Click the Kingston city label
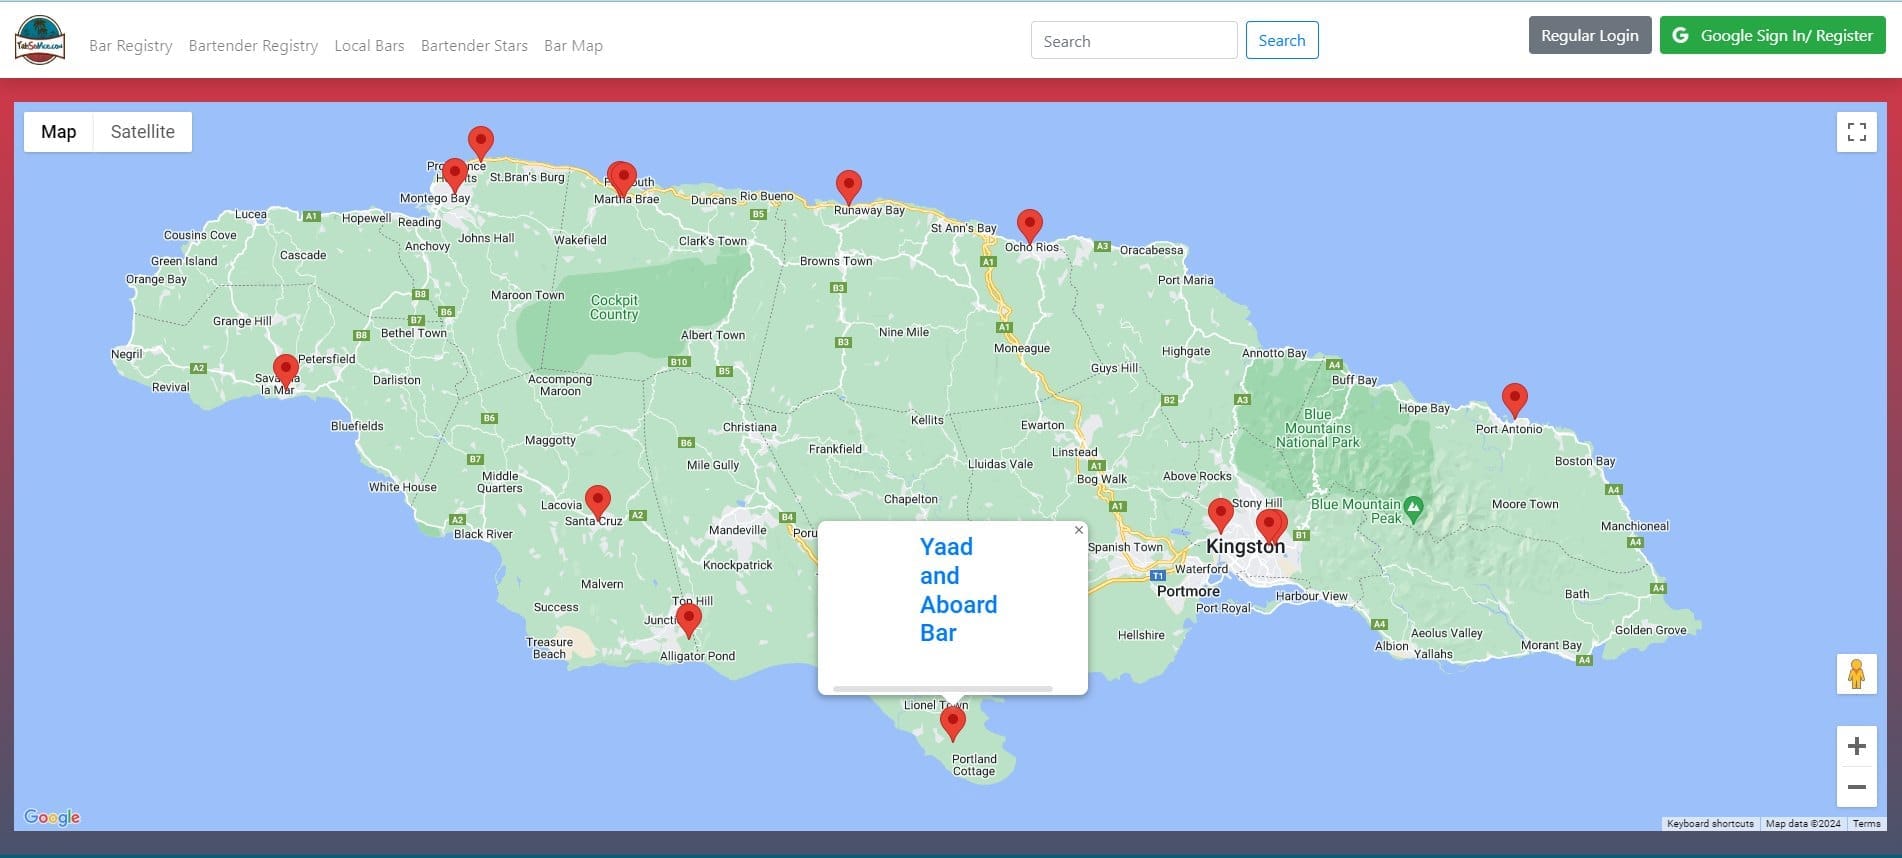Viewport: 1902px width, 858px height. pos(1246,547)
